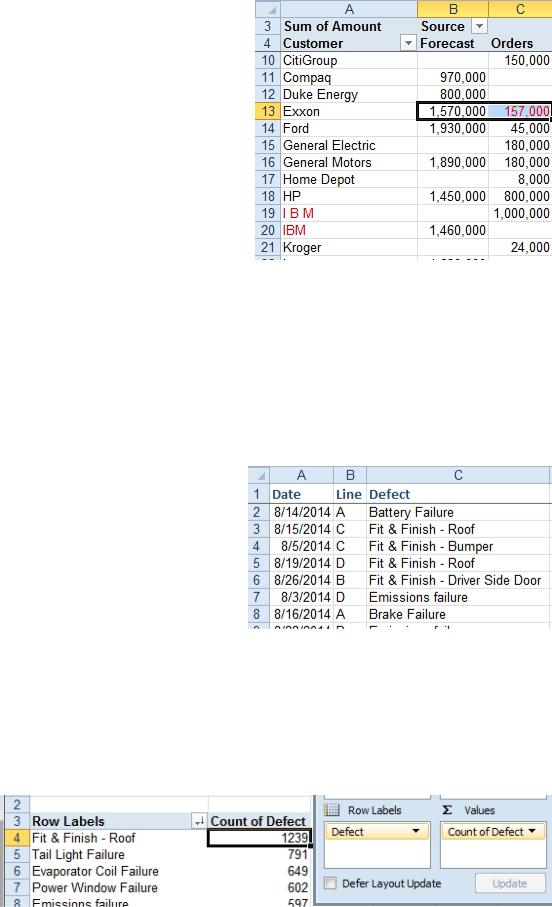Select Home Depot orders value 8,000
The height and width of the screenshot is (907, 552).
[x=520, y=179]
